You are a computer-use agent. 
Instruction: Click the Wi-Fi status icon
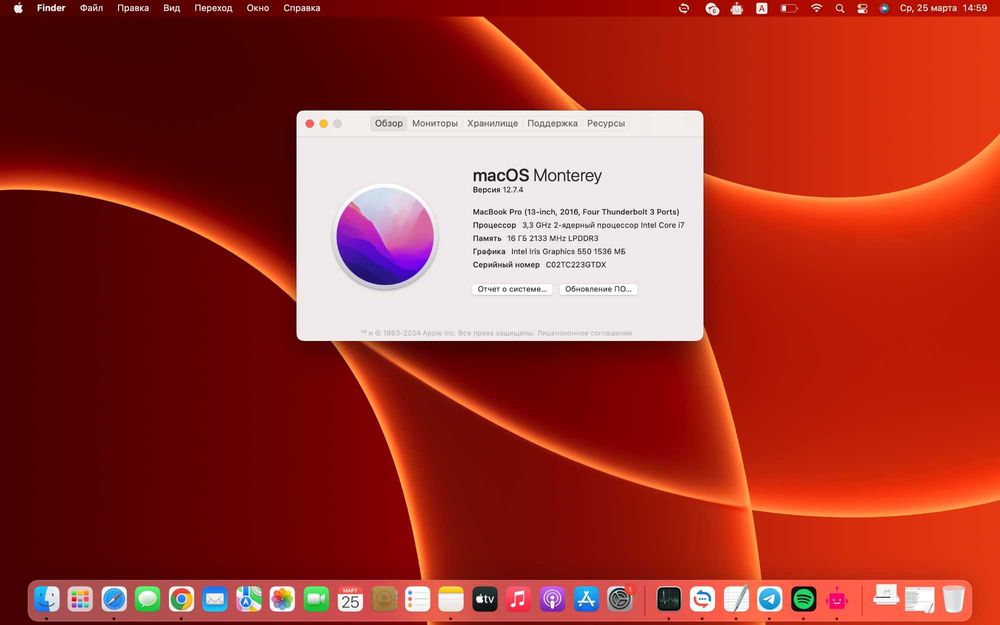[x=816, y=8]
